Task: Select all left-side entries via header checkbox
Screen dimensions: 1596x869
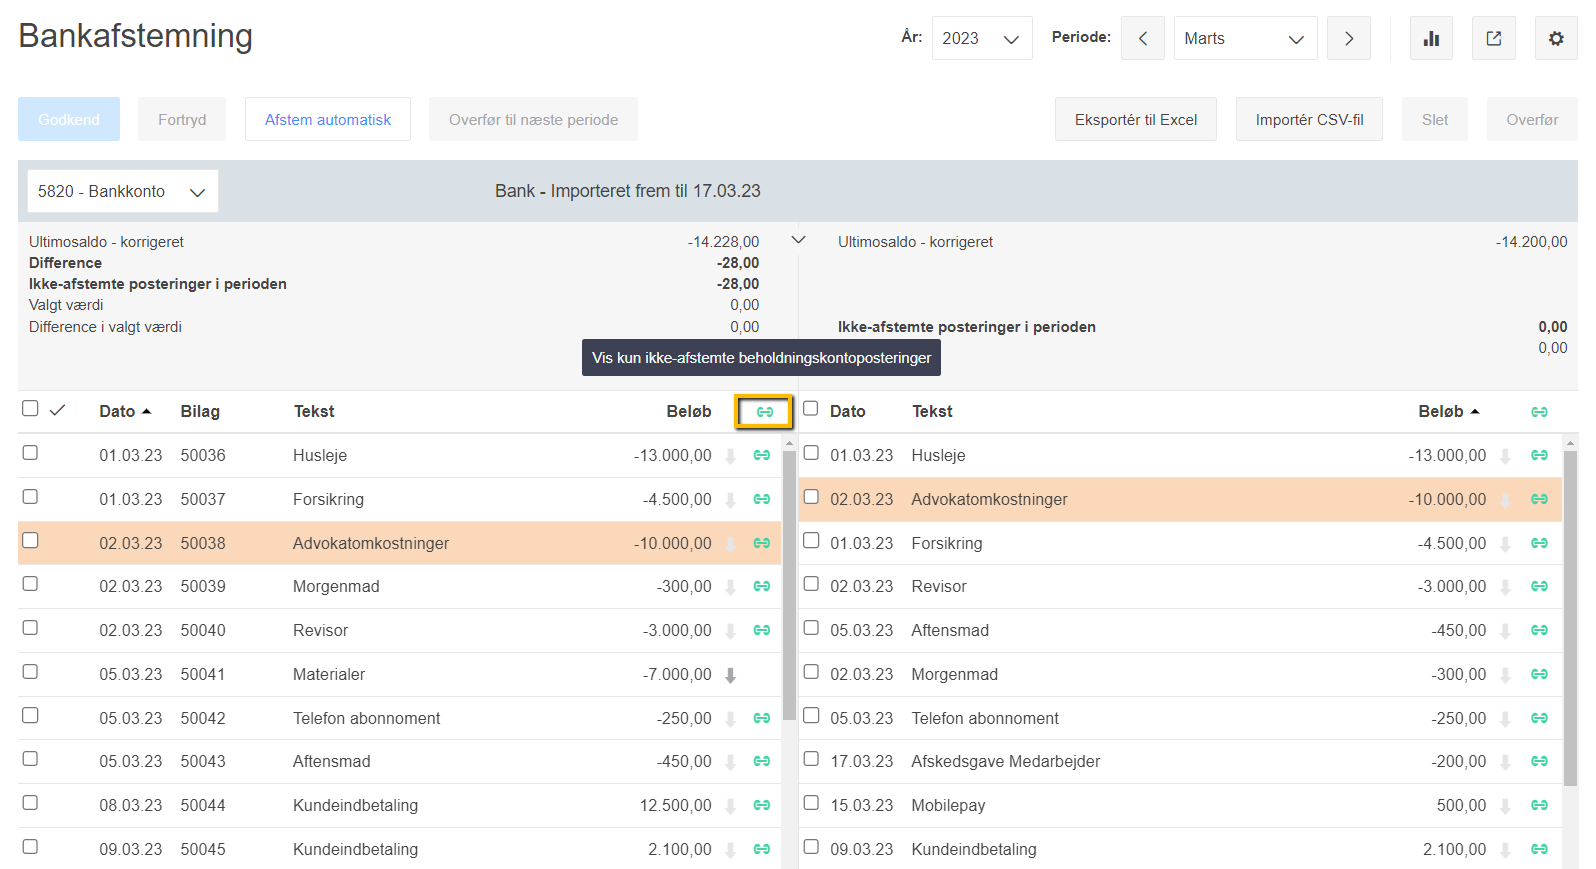Action: pos(30,409)
